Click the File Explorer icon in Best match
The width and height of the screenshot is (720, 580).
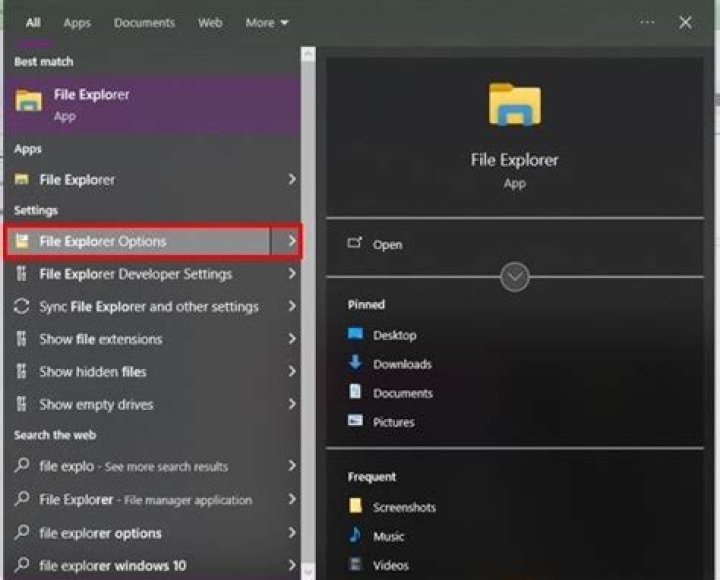click(x=28, y=101)
